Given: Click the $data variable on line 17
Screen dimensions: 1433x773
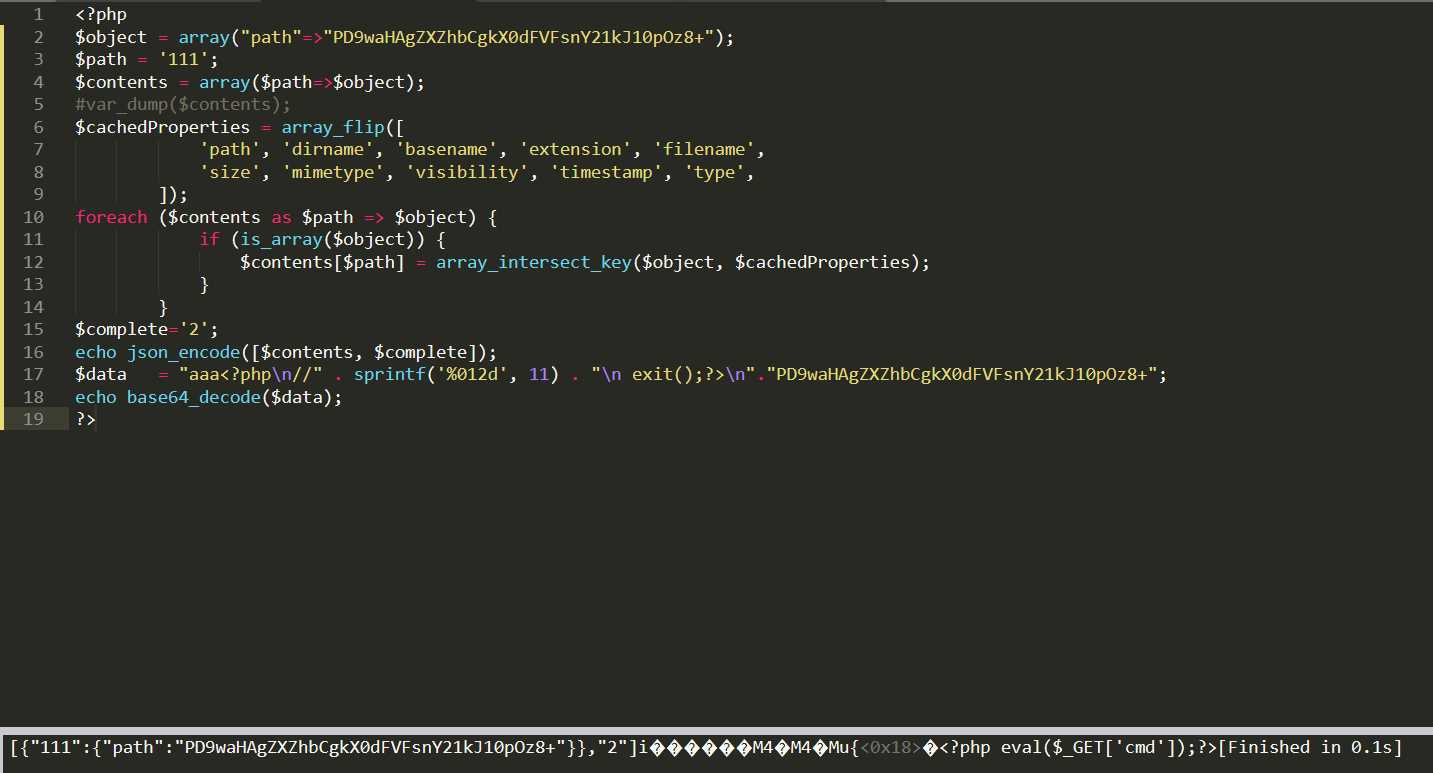Looking at the screenshot, I should tap(101, 374).
